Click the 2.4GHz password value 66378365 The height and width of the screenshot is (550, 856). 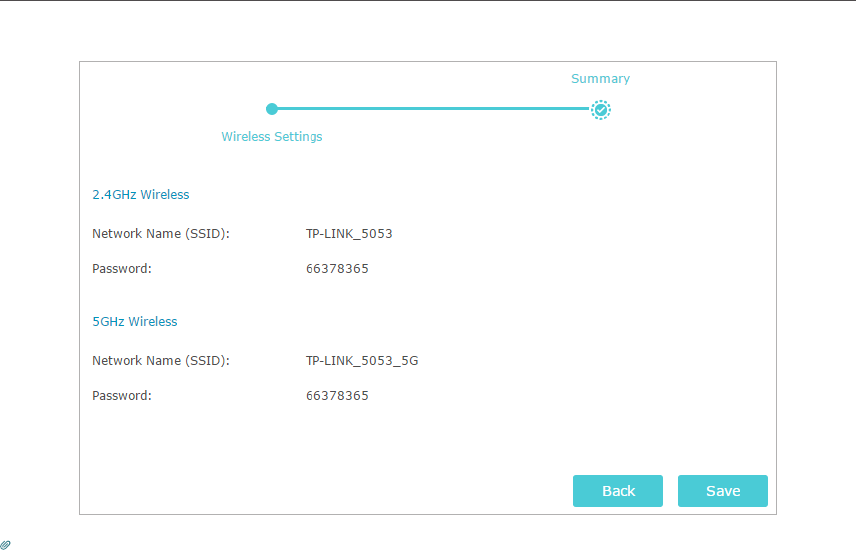[x=337, y=269]
